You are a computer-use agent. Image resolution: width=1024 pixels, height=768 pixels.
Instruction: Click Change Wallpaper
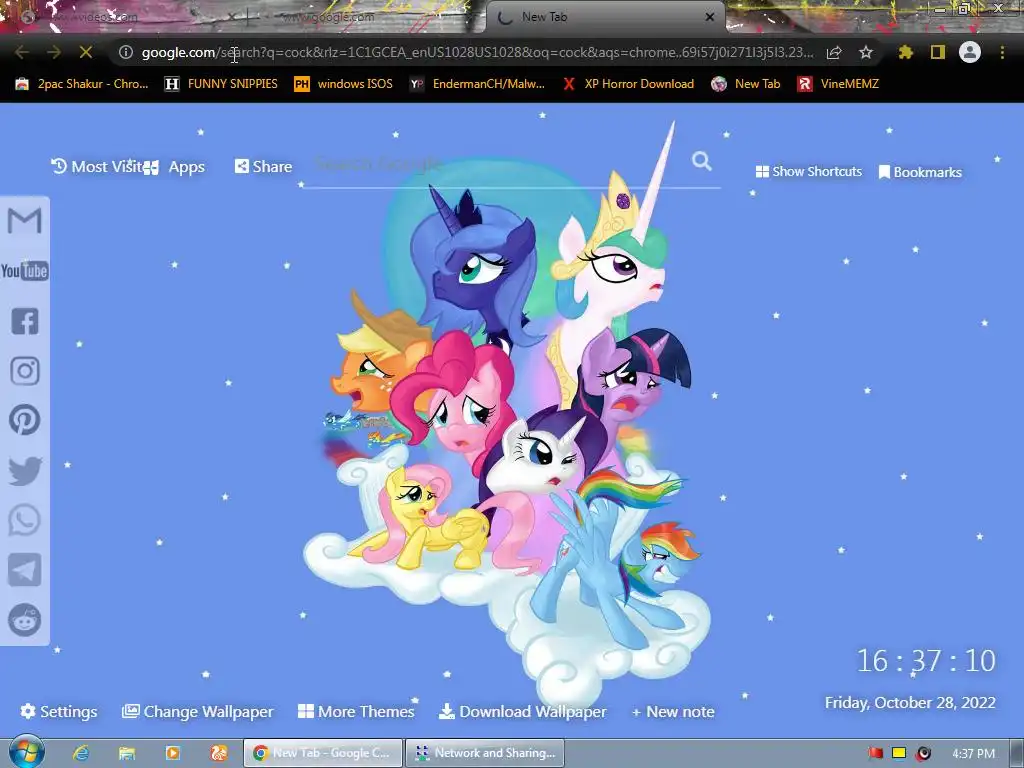(x=198, y=711)
